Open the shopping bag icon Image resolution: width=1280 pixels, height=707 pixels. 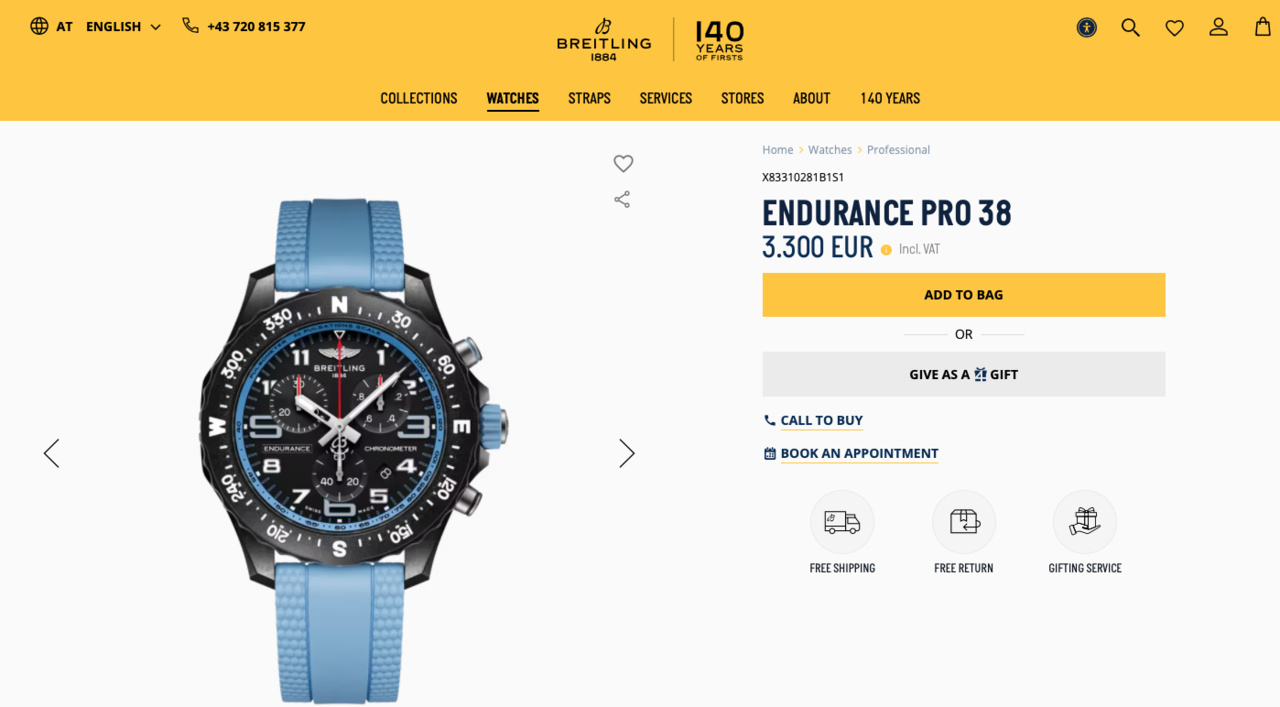click(x=1263, y=27)
